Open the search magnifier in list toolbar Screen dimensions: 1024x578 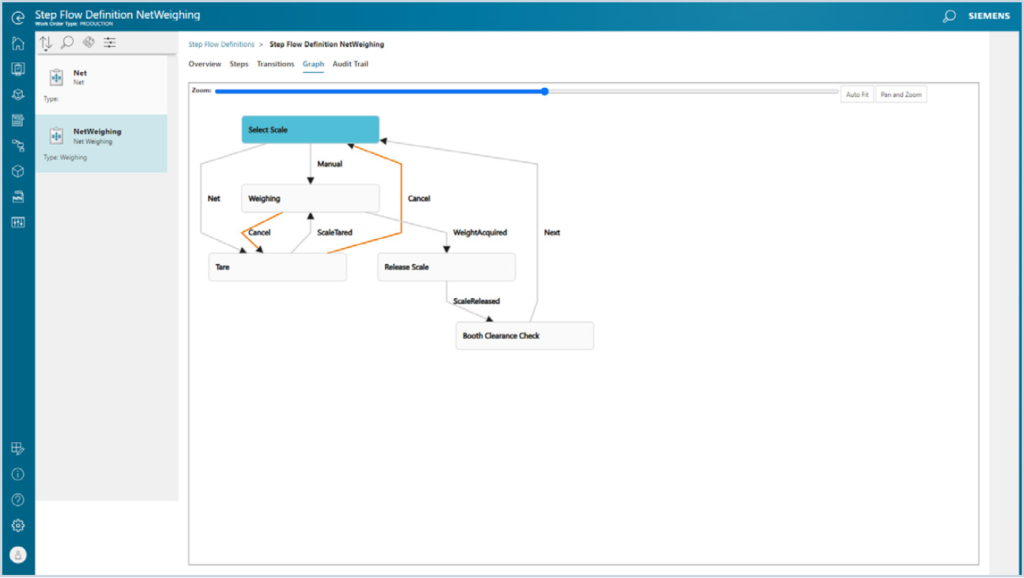pyautogui.click(x=67, y=42)
